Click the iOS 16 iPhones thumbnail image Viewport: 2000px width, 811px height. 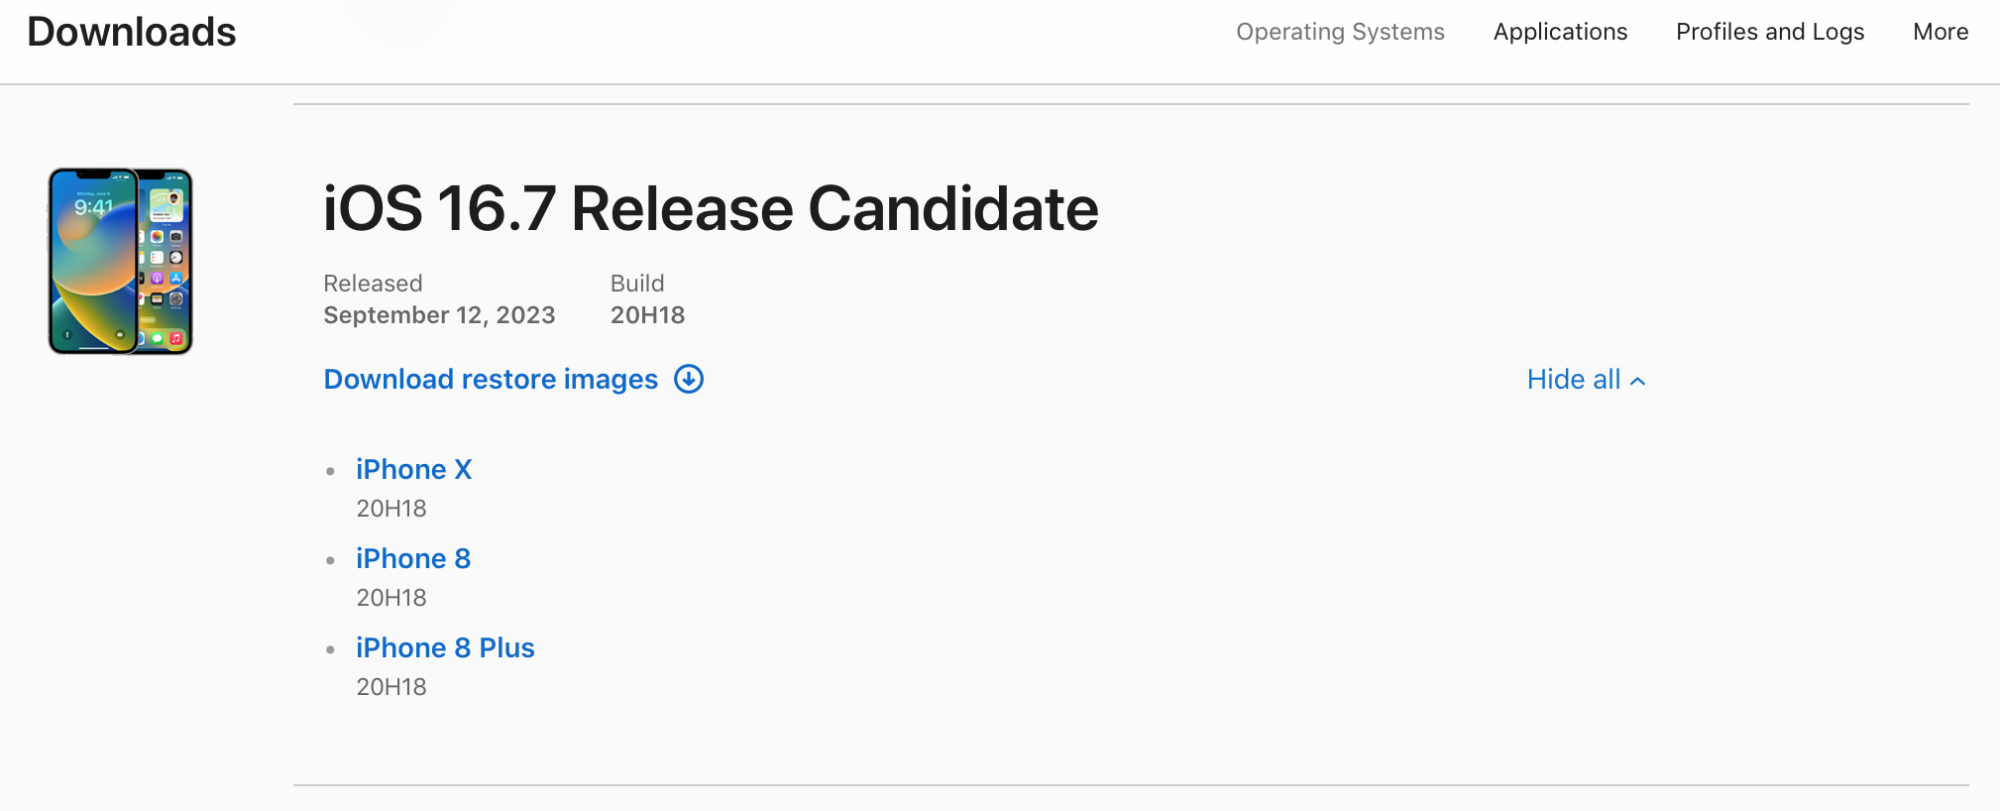(120, 261)
